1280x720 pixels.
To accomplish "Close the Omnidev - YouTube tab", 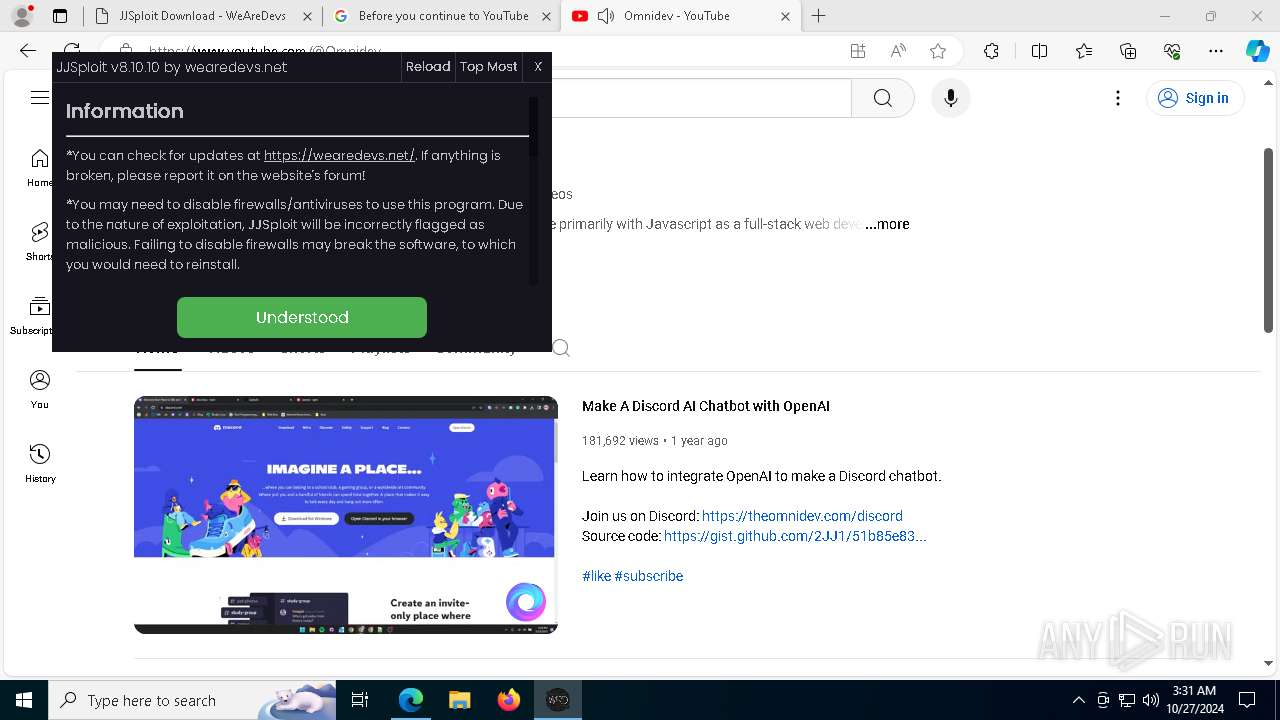I will 785,16.
